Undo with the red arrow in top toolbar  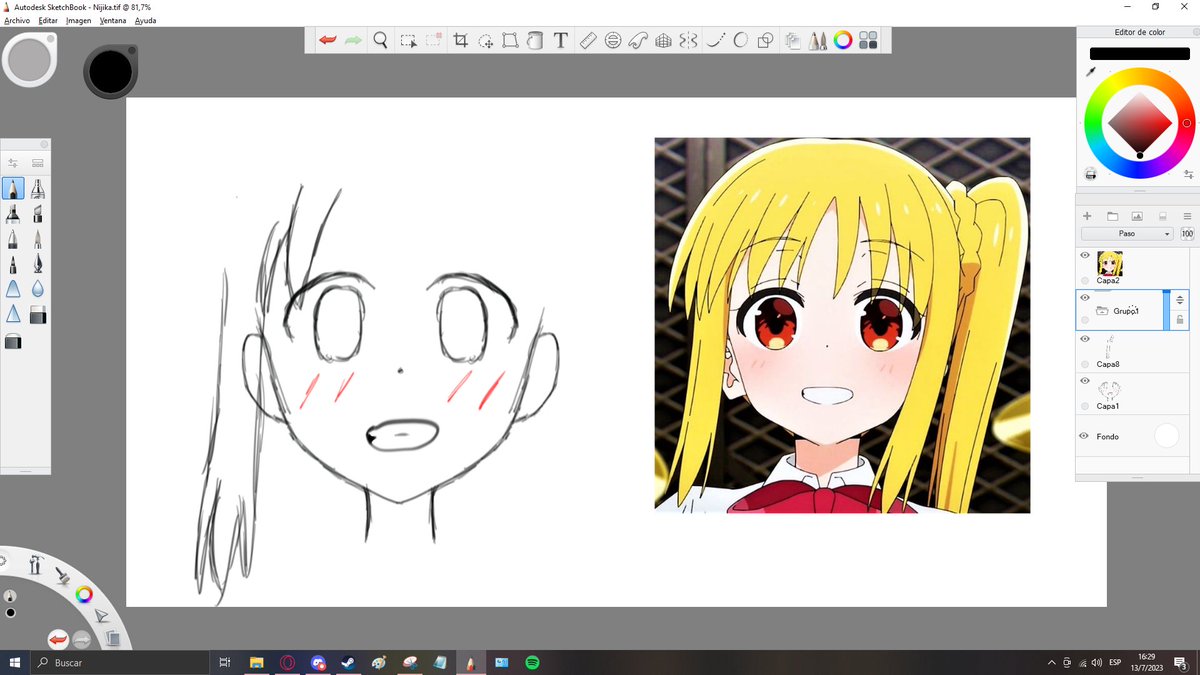click(328, 40)
